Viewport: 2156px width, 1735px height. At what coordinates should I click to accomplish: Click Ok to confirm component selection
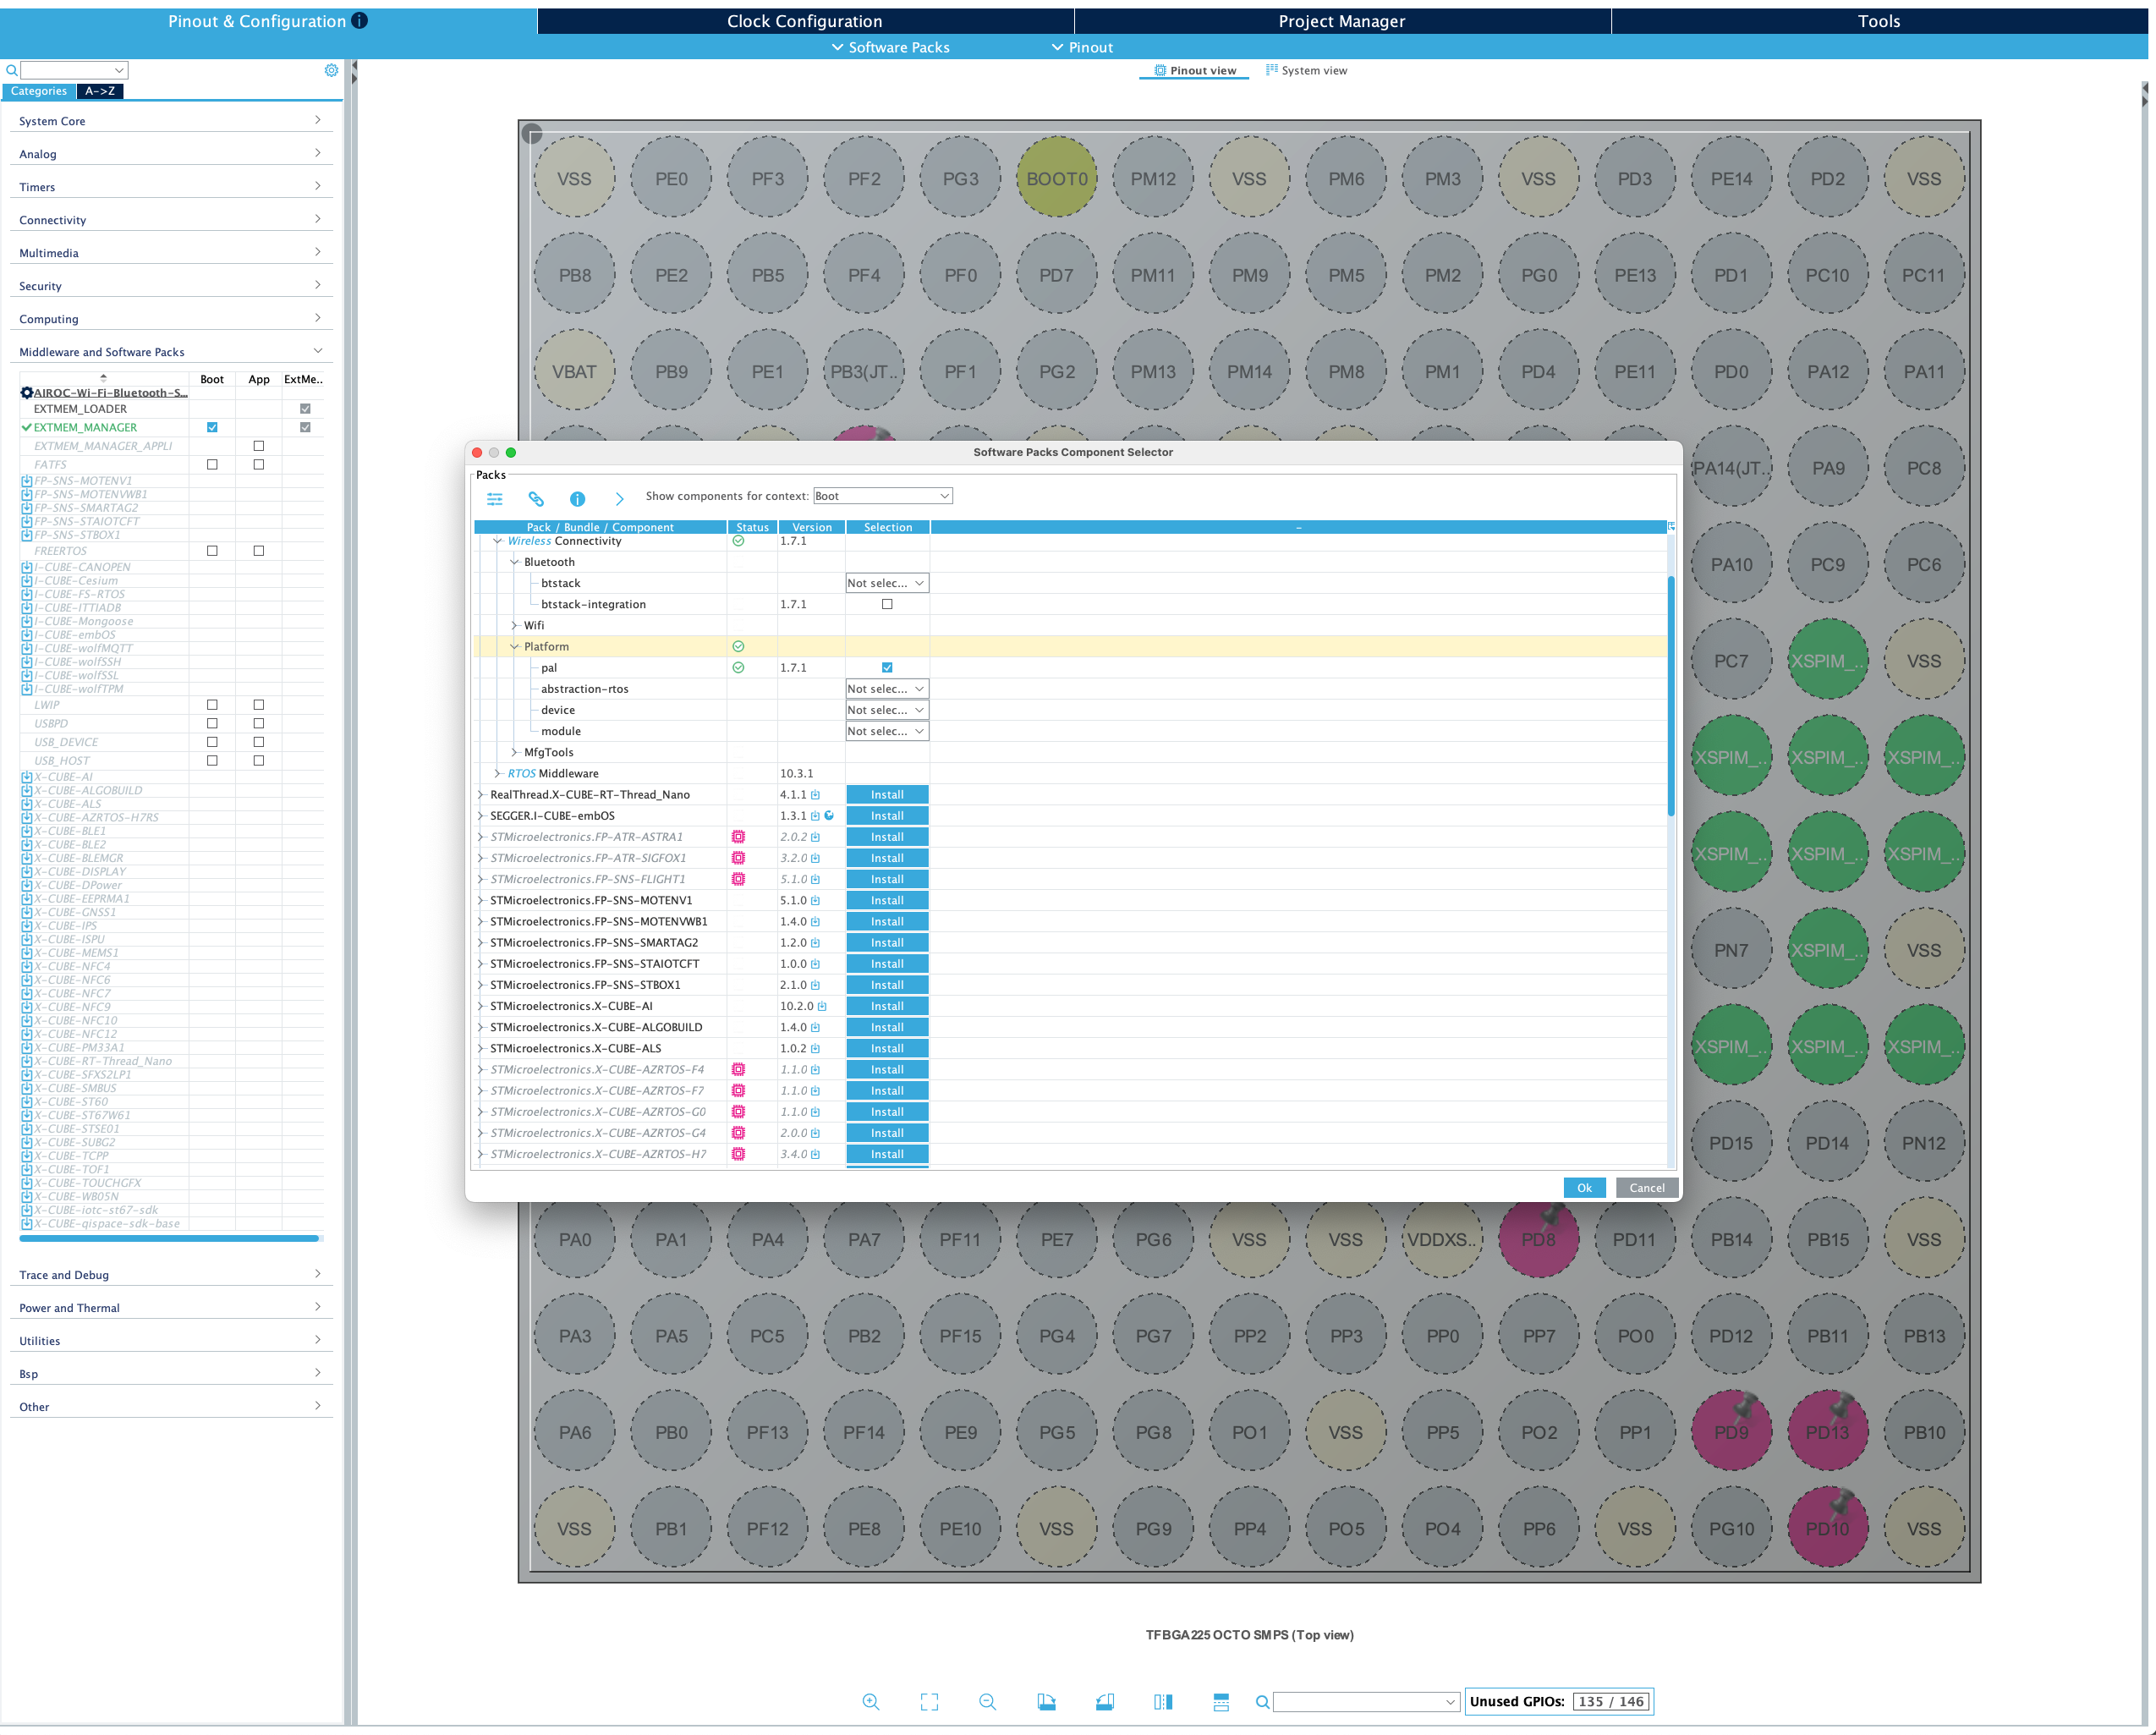click(x=1584, y=1187)
